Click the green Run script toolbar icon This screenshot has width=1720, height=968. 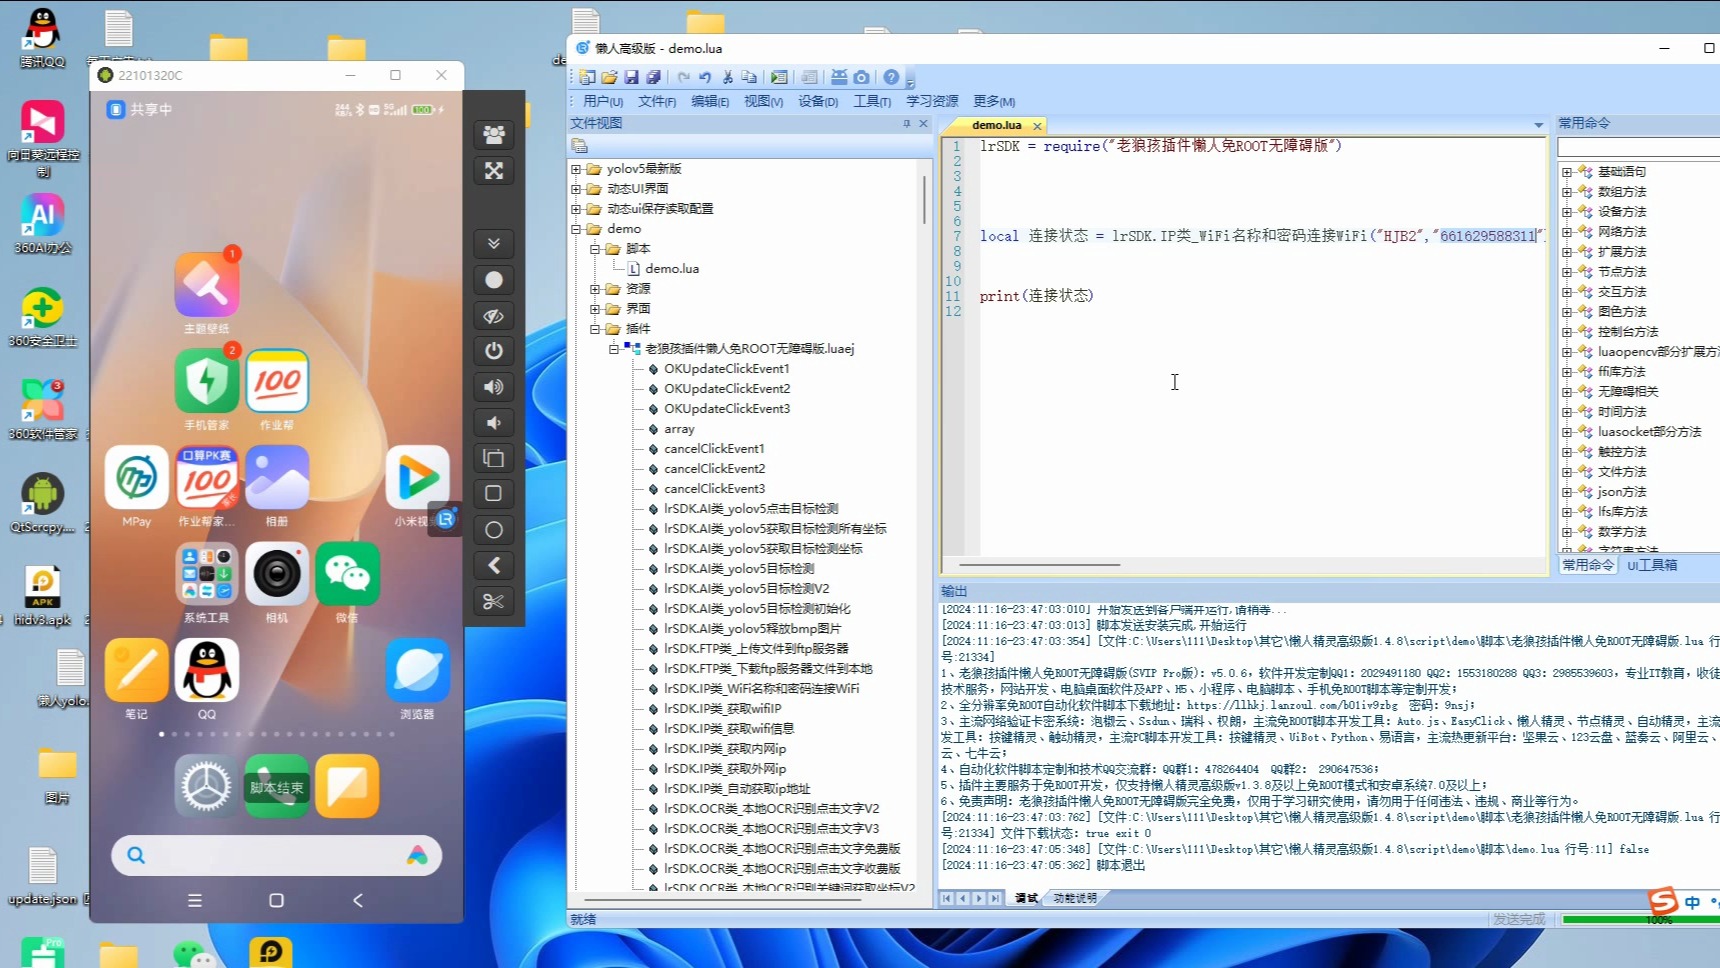[779, 77]
